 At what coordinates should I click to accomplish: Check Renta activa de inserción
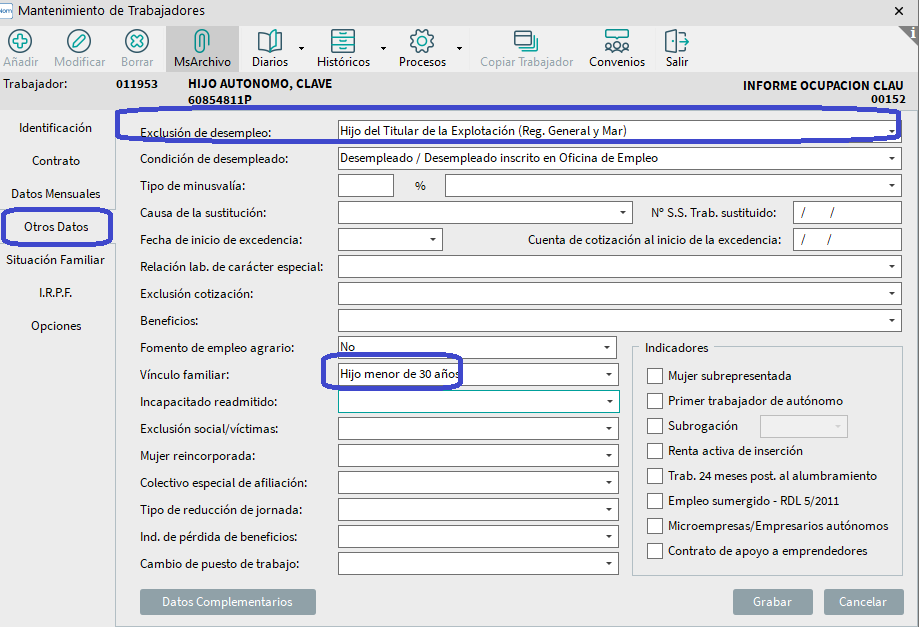(x=655, y=451)
